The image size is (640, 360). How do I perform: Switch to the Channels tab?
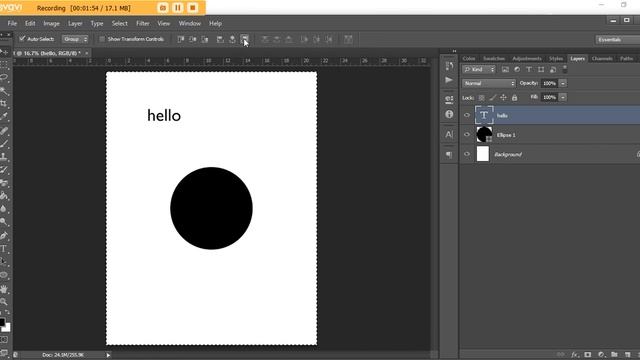(602, 59)
